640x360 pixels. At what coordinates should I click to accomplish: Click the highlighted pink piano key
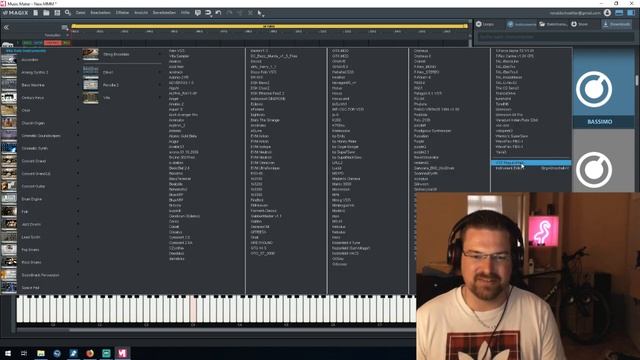193,309
